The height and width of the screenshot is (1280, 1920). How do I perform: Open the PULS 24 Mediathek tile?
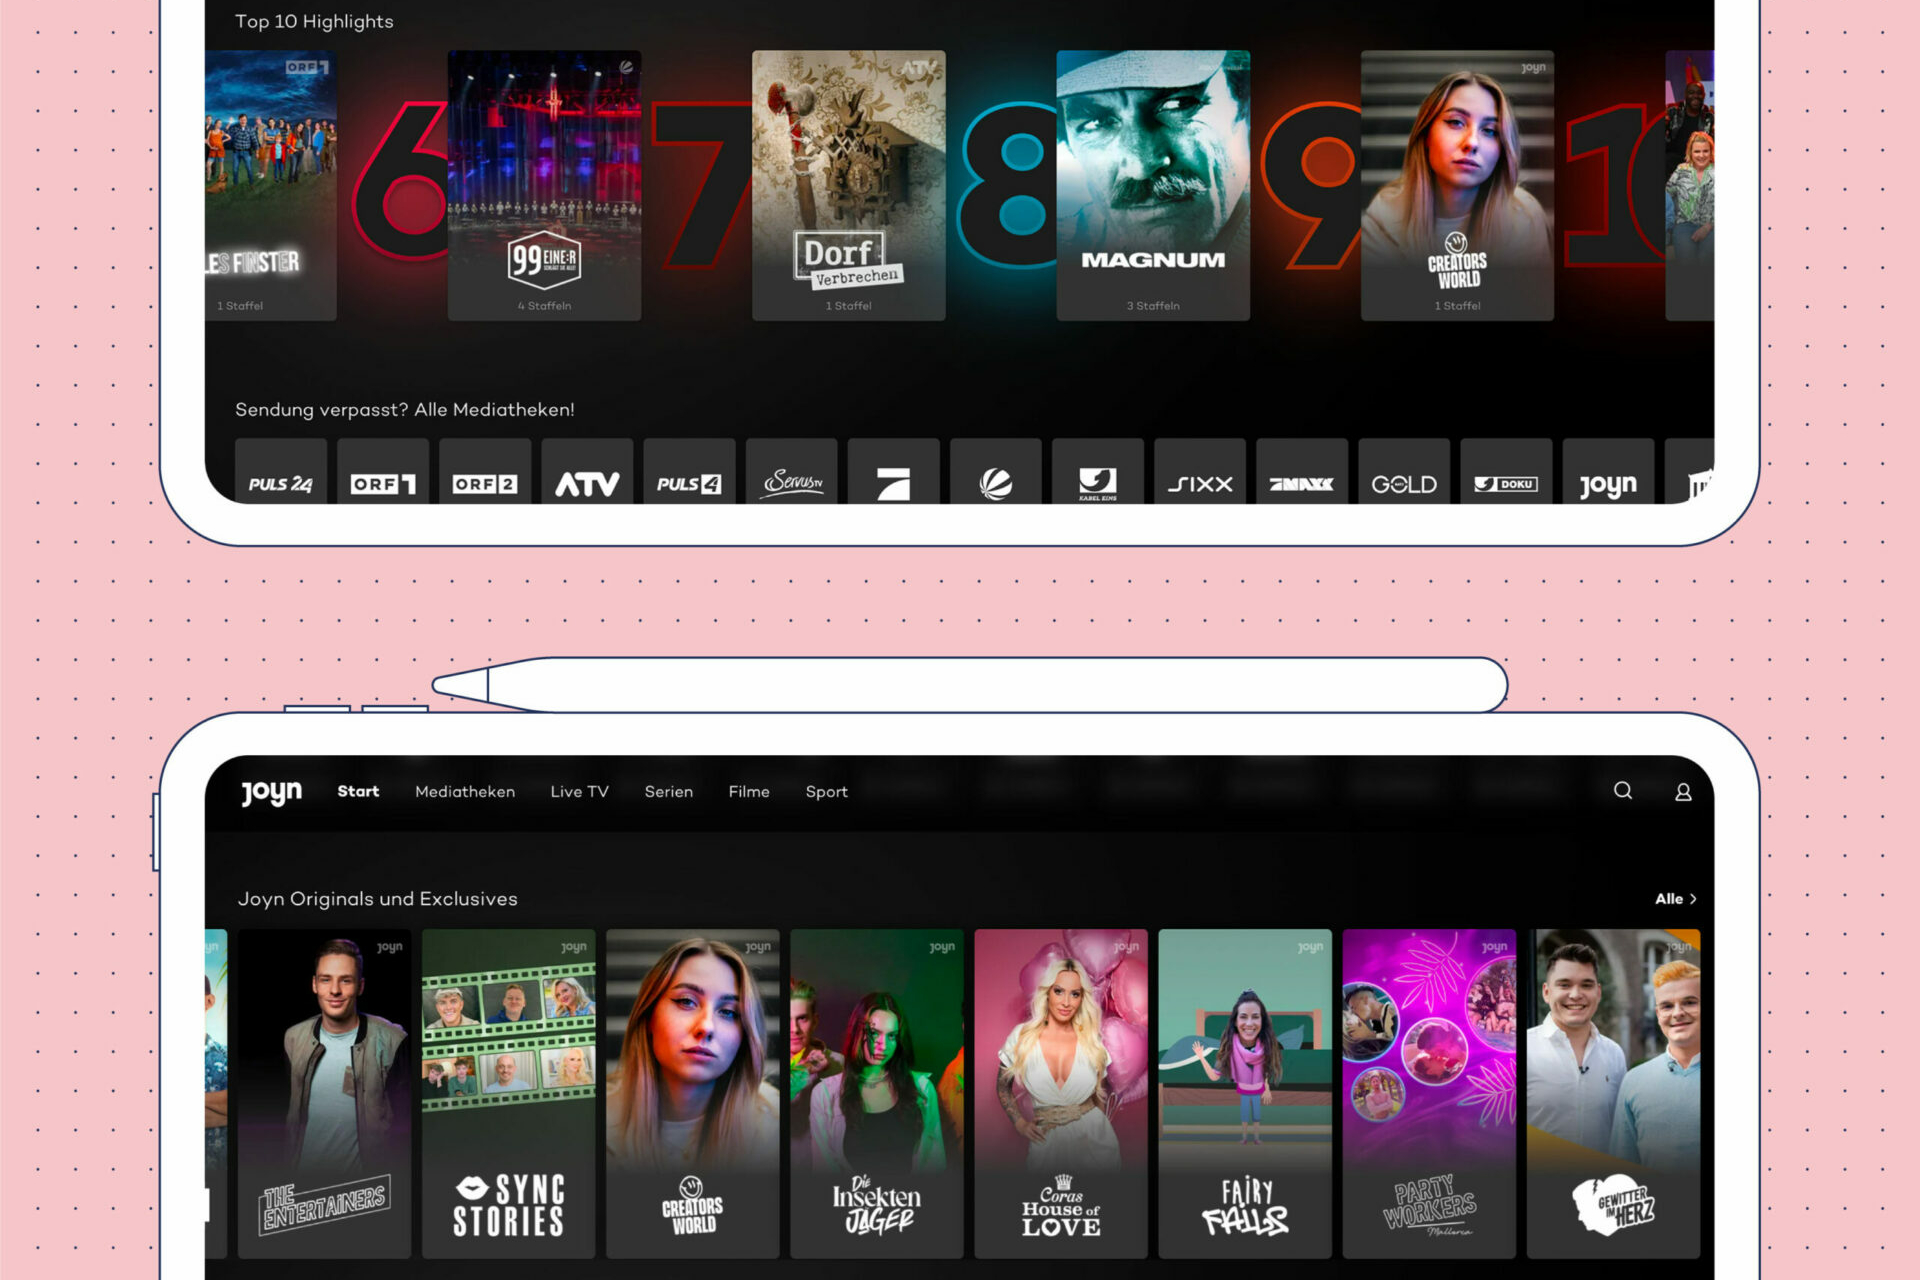281,471
